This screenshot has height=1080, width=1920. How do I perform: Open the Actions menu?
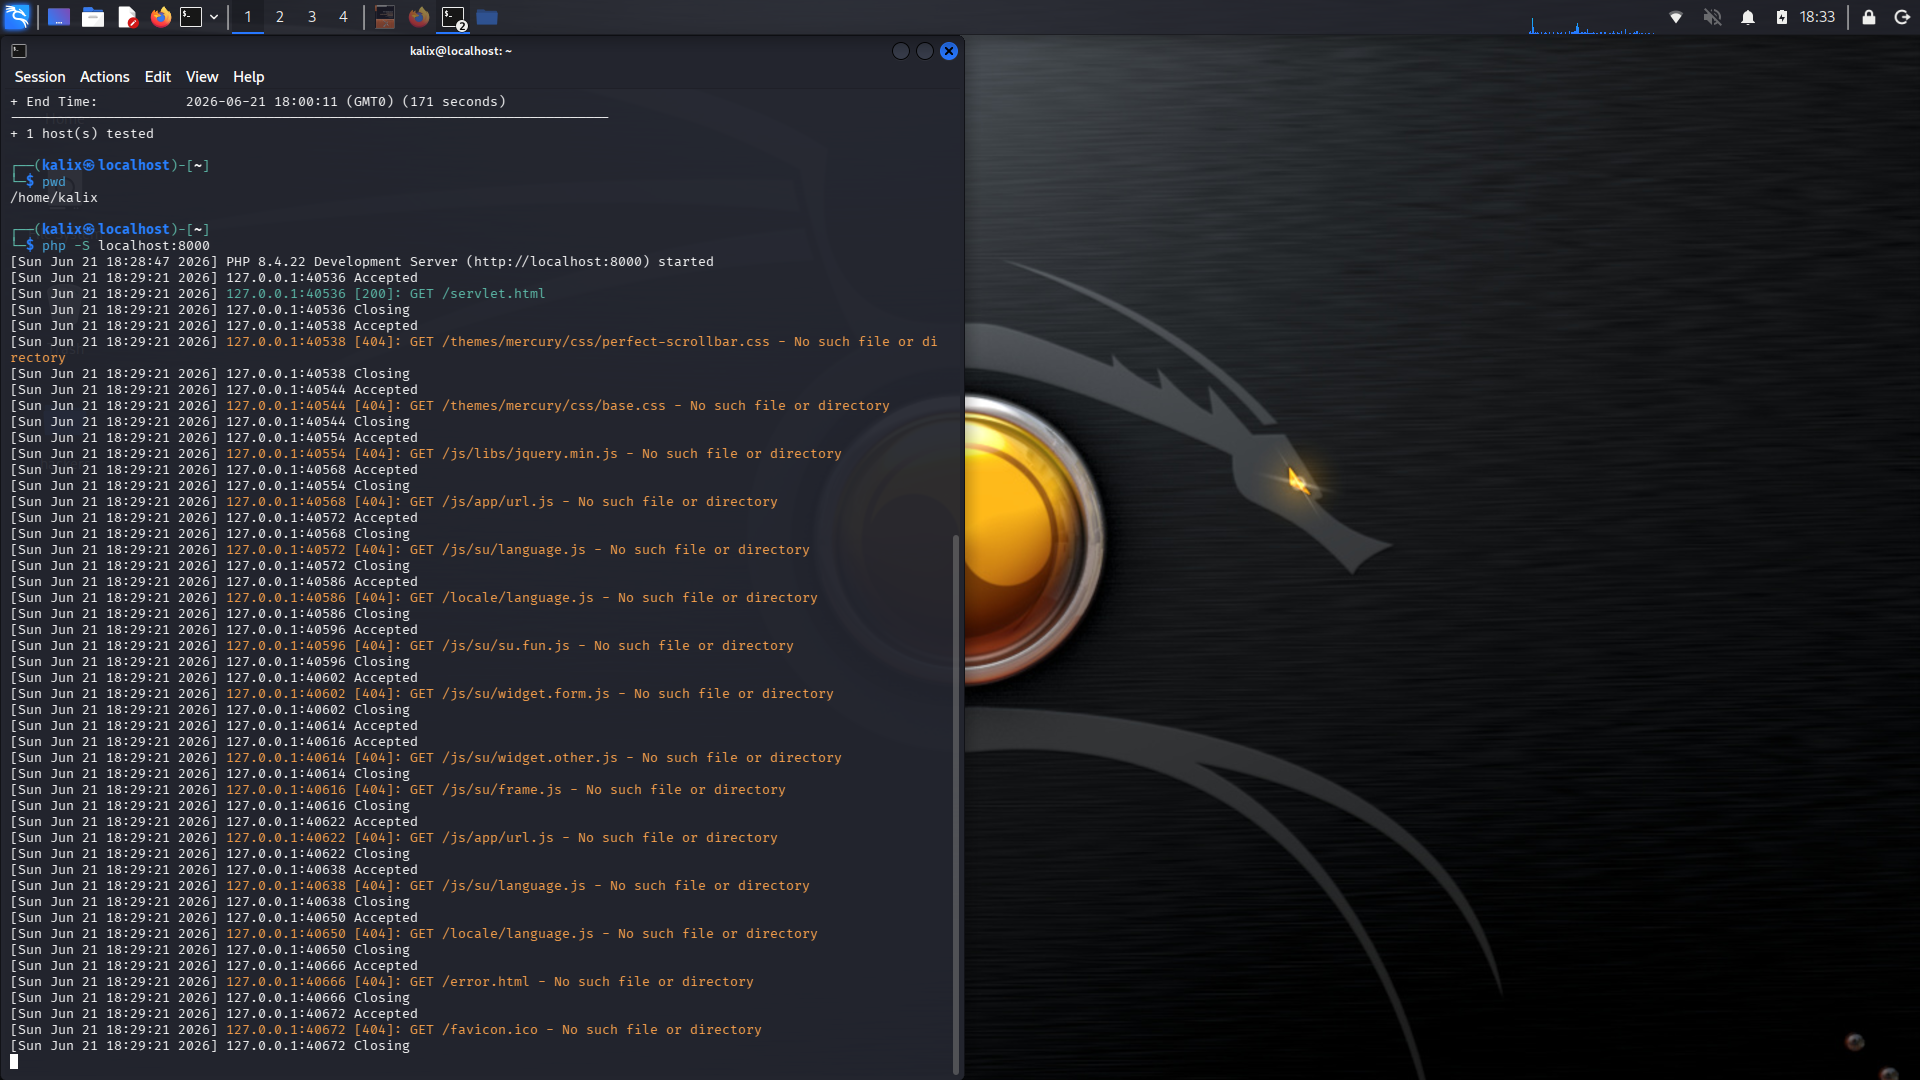(x=105, y=77)
